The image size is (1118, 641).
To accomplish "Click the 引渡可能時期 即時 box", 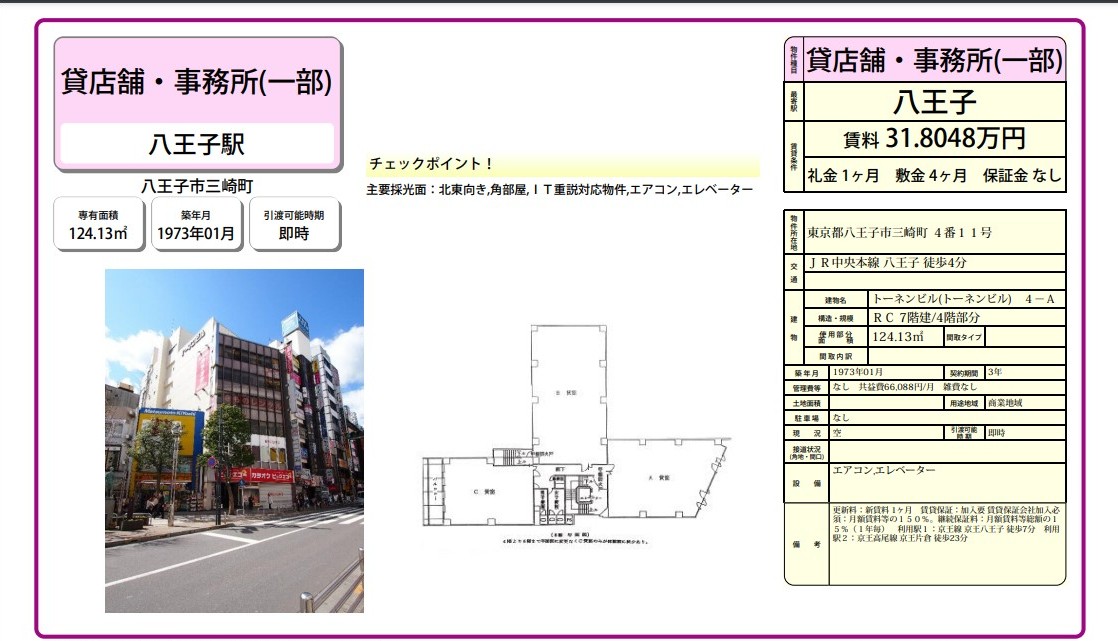I will coord(295,224).
